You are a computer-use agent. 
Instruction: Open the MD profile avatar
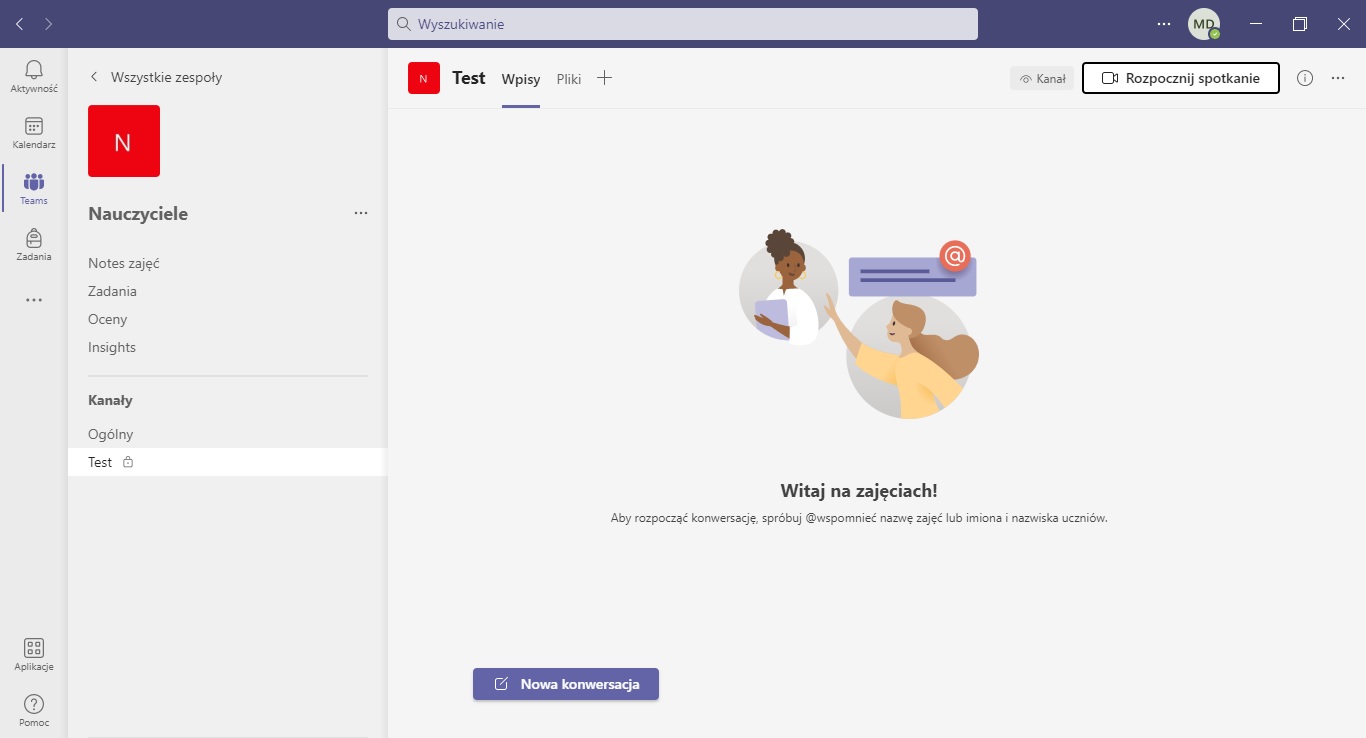coord(1203,24)
